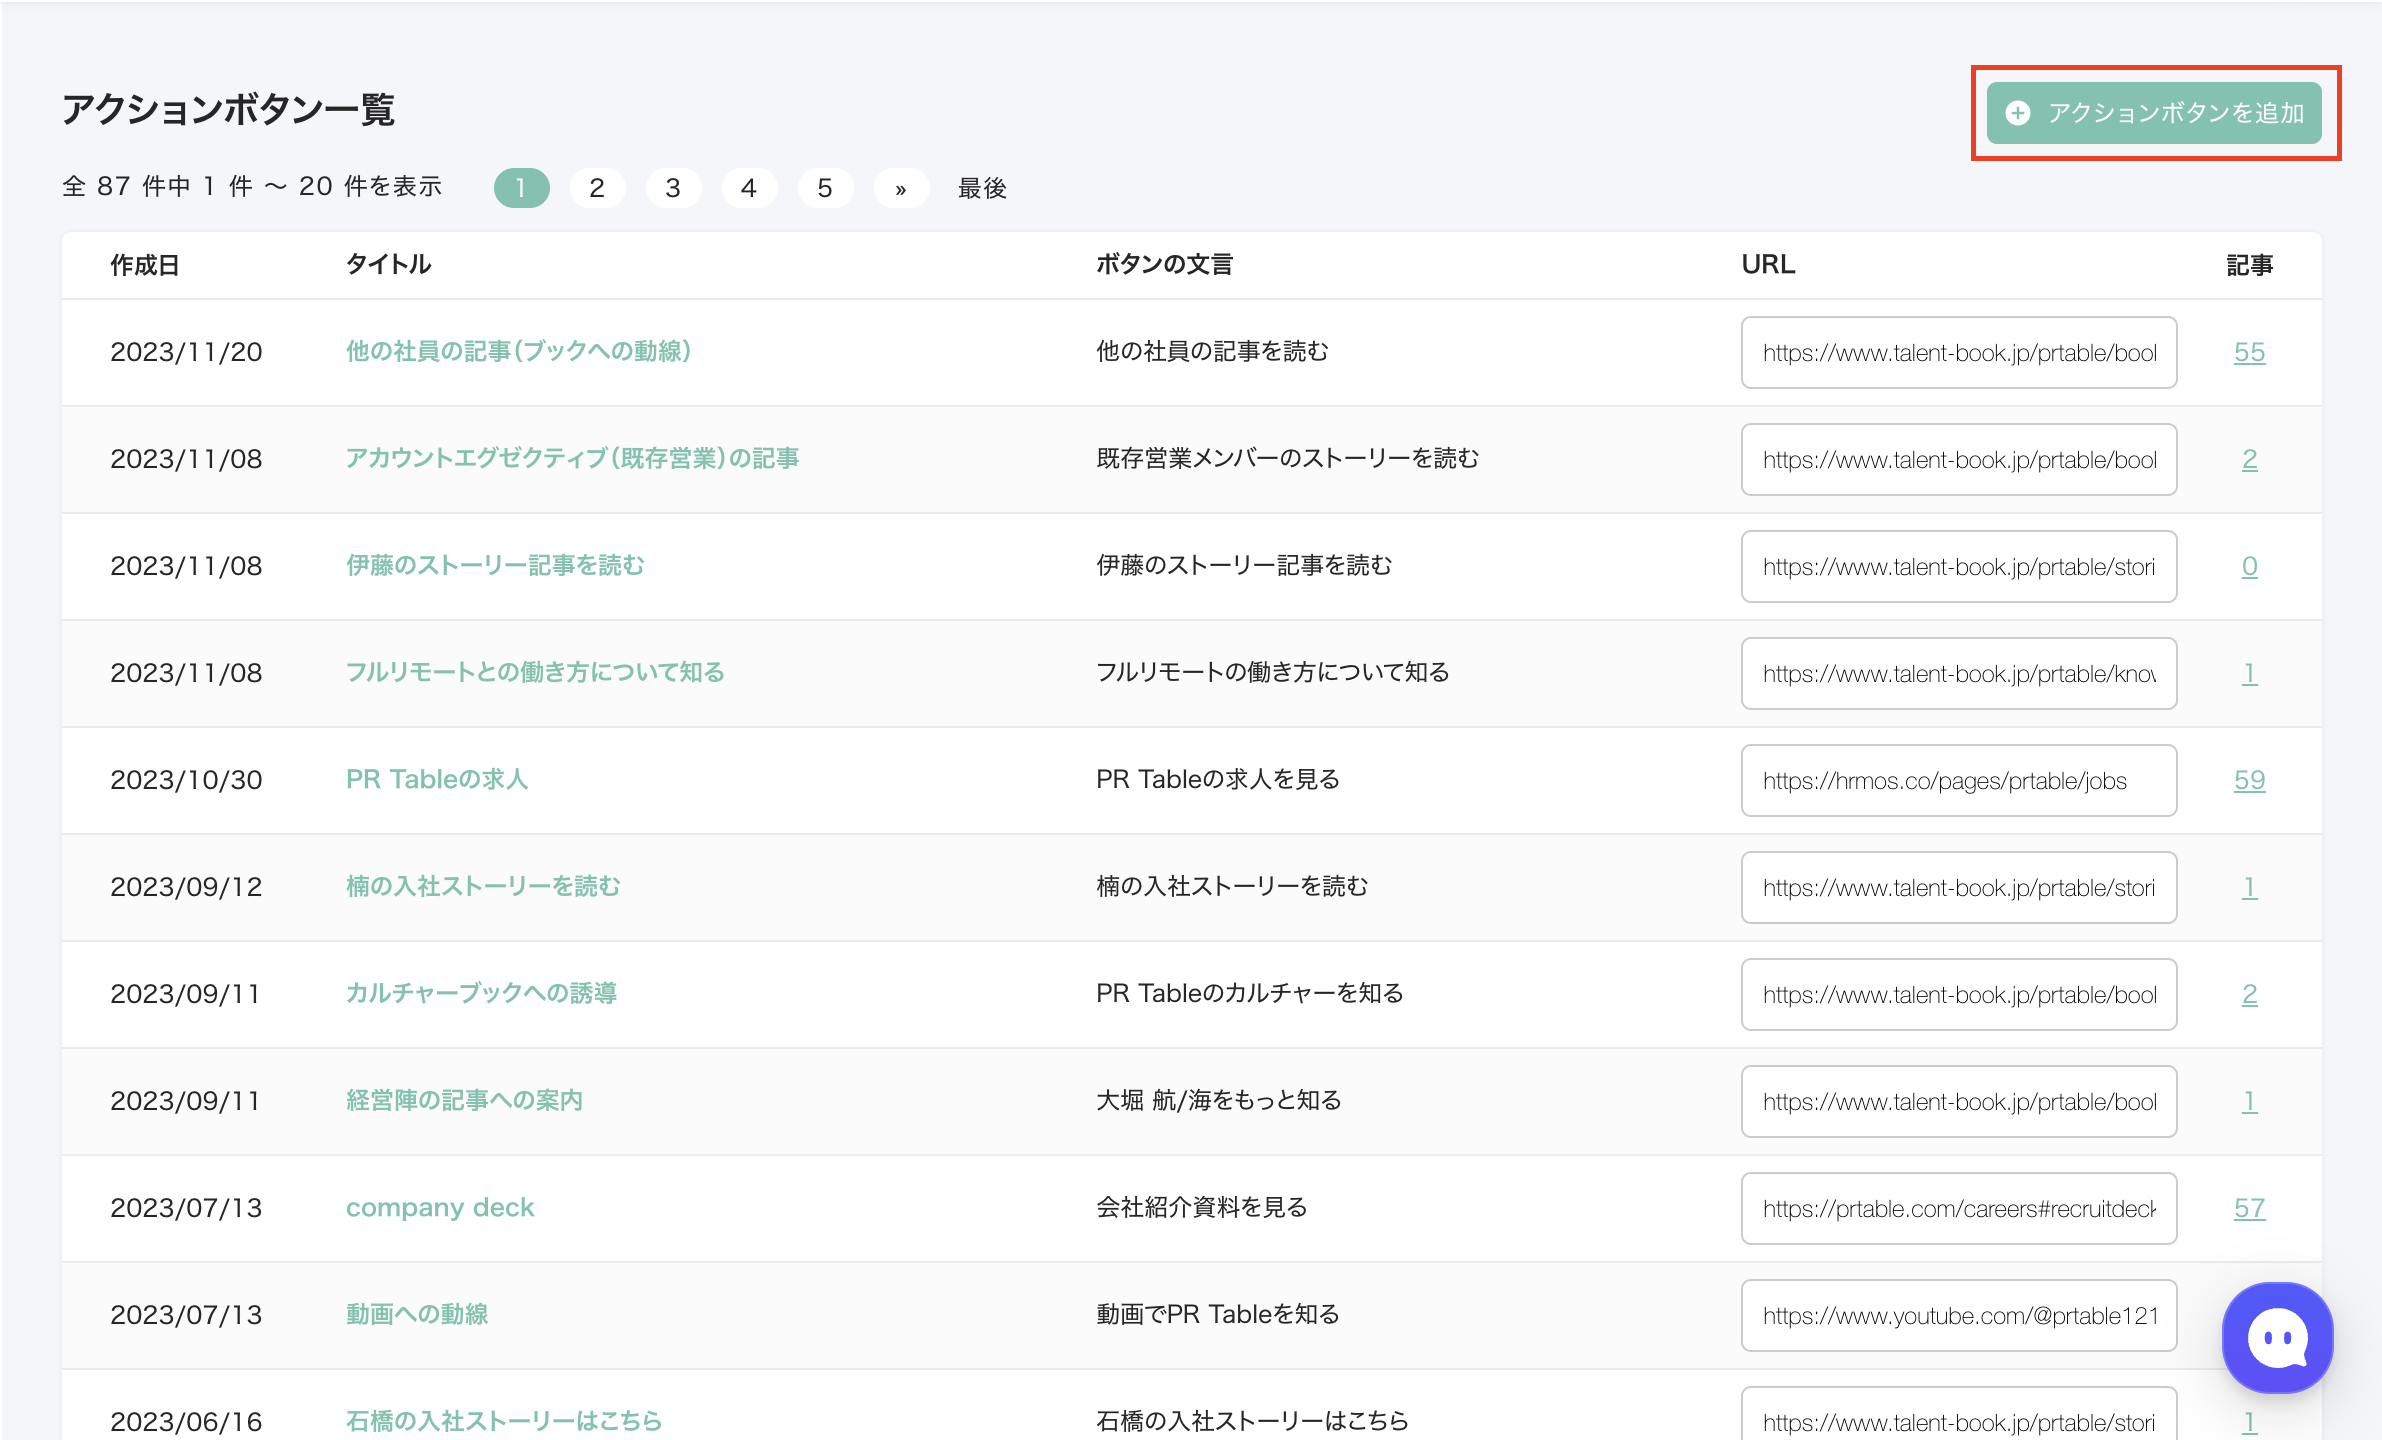Open article count 0 for 伊藤 row

2249,566
